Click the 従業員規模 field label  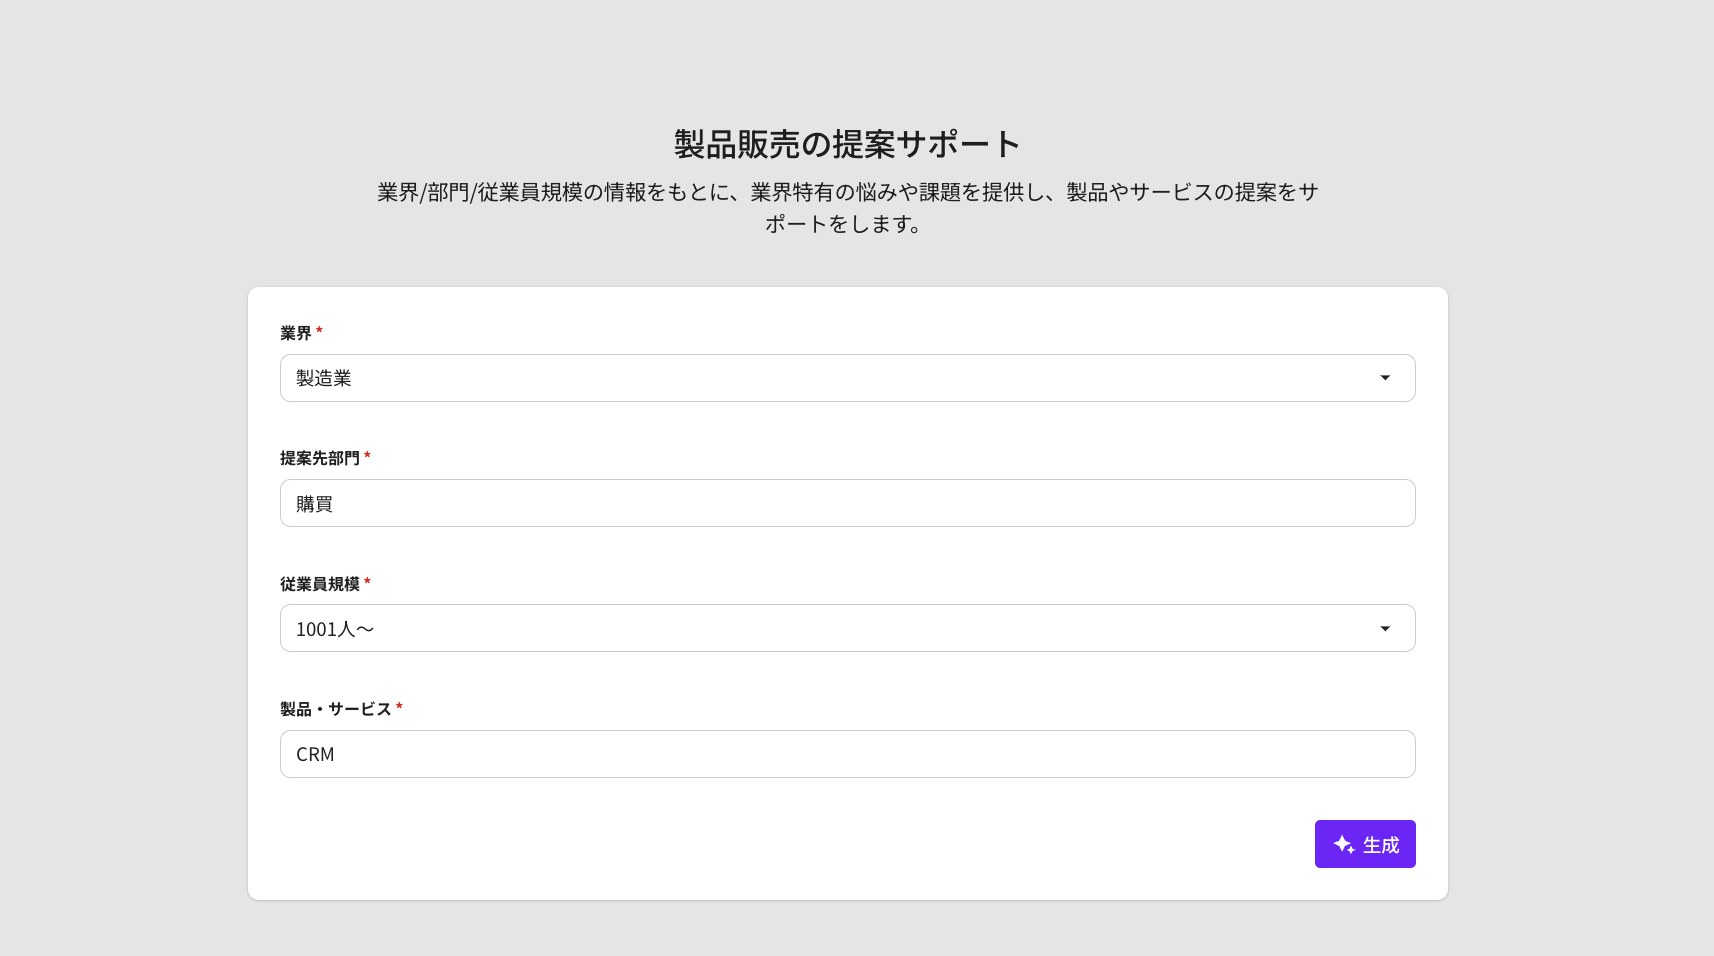click(319, 584)
